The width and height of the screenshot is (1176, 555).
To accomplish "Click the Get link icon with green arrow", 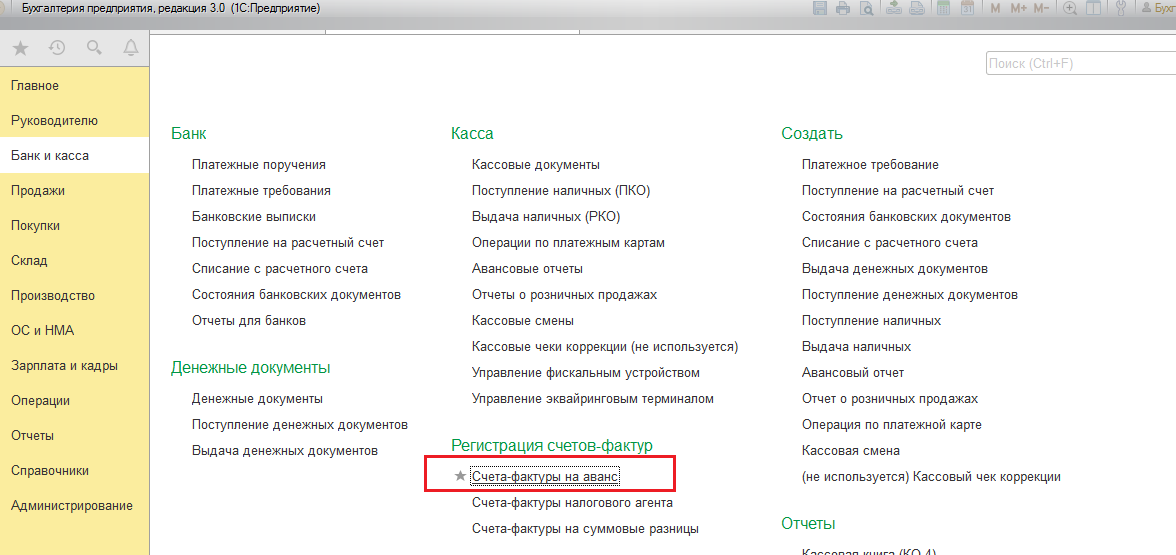I will click(894, 9).
